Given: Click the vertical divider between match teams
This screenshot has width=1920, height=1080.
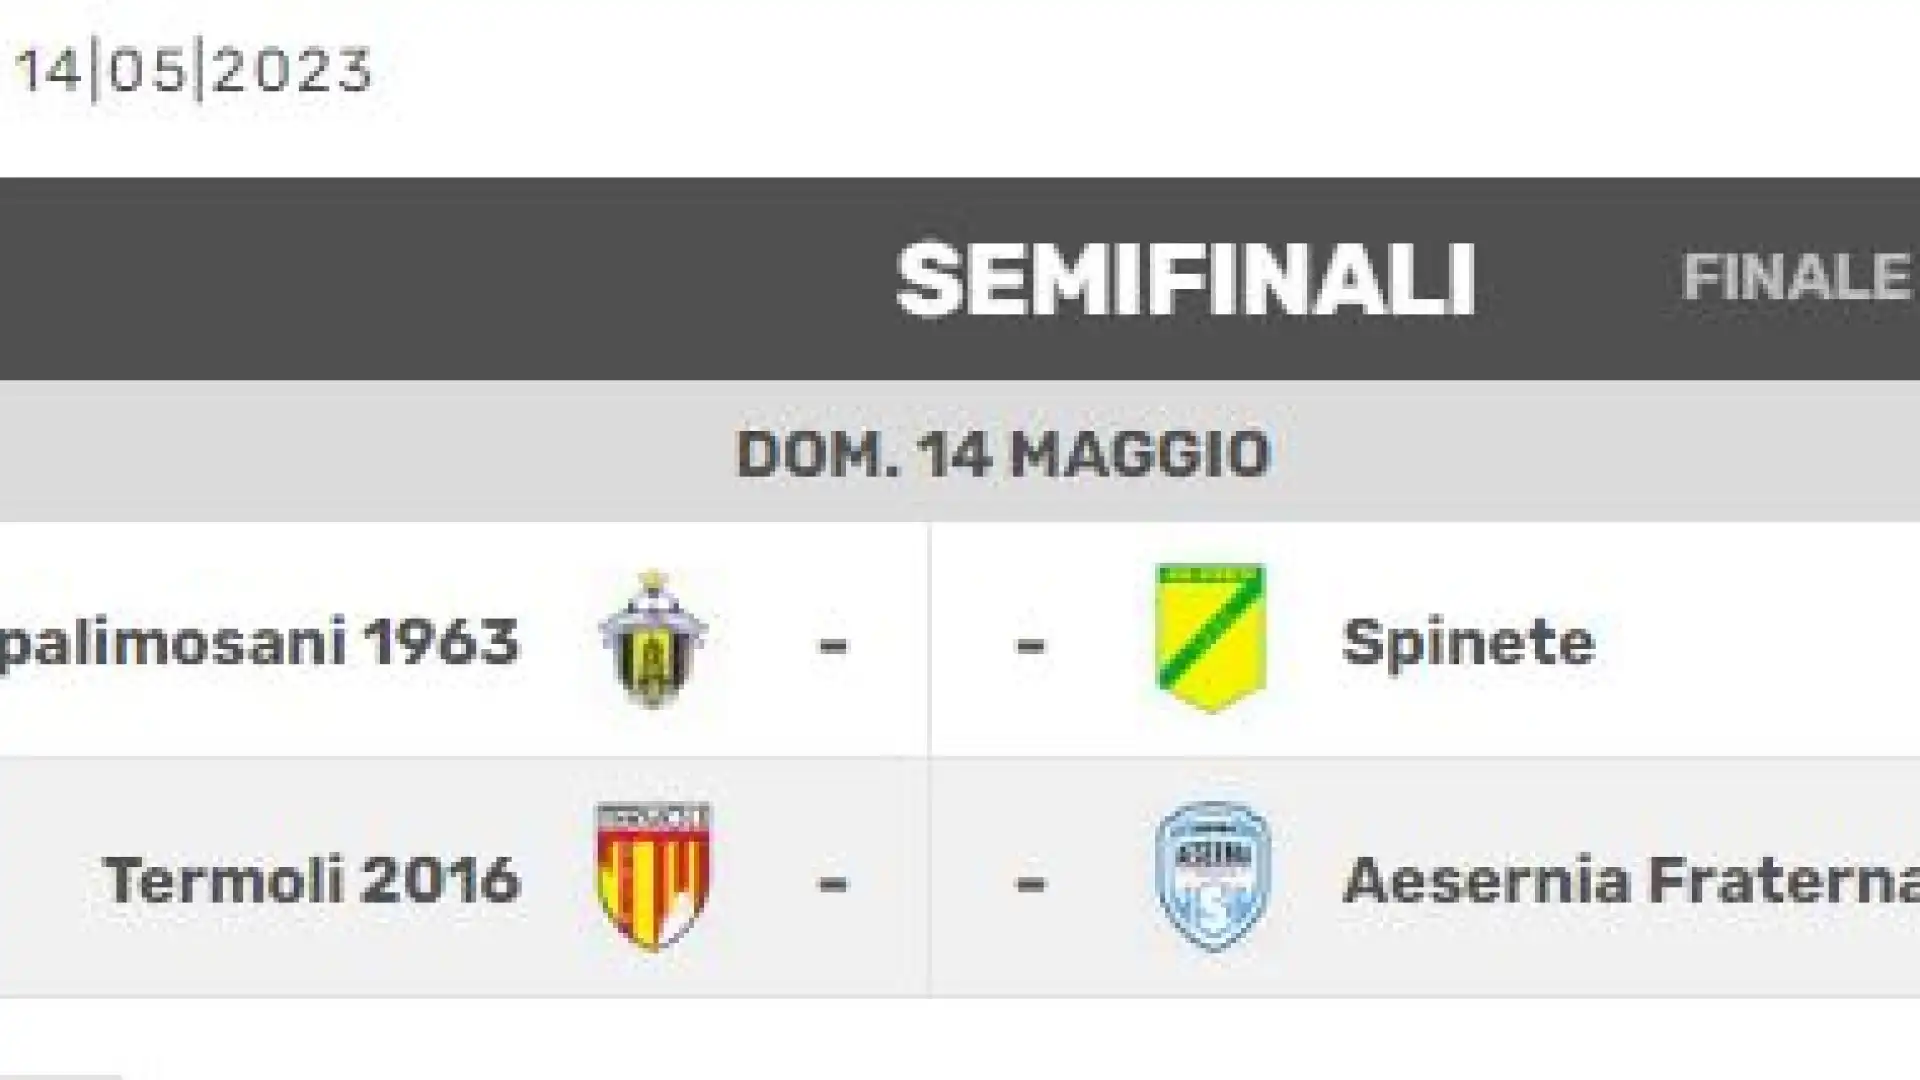Looking at the screenshot, I should coord(929,758).
